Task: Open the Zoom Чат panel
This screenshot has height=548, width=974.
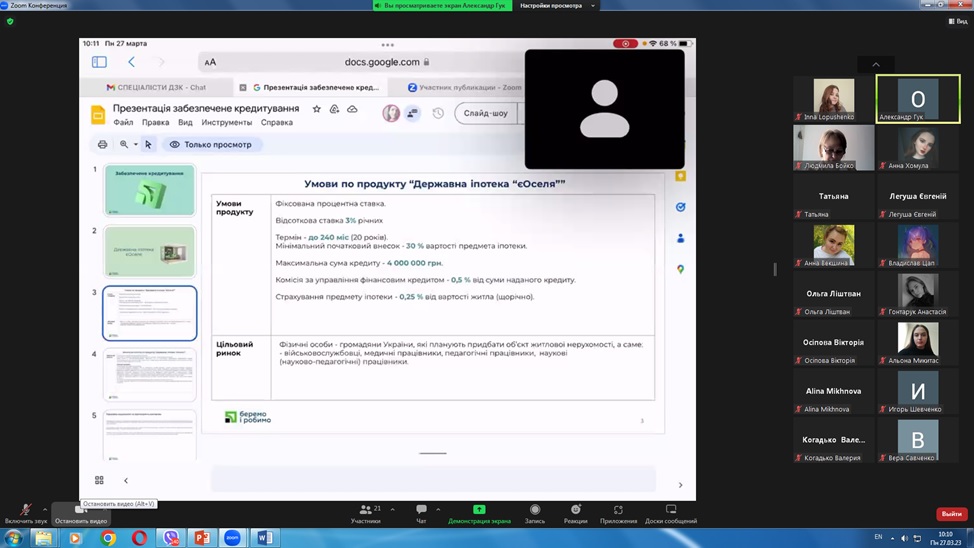Action: click(421, 513)
